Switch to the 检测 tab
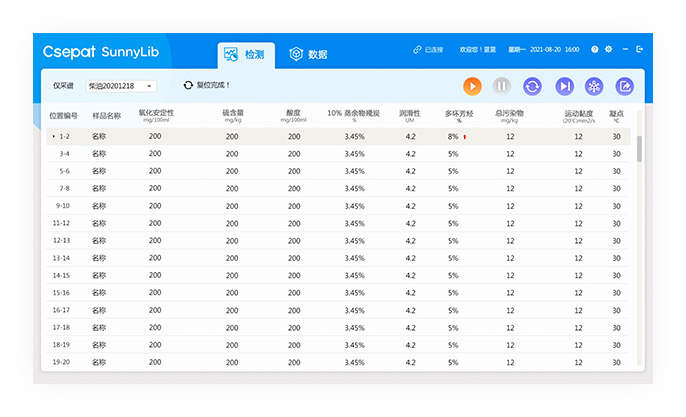The image size is (686, 417). pos(245,54)
